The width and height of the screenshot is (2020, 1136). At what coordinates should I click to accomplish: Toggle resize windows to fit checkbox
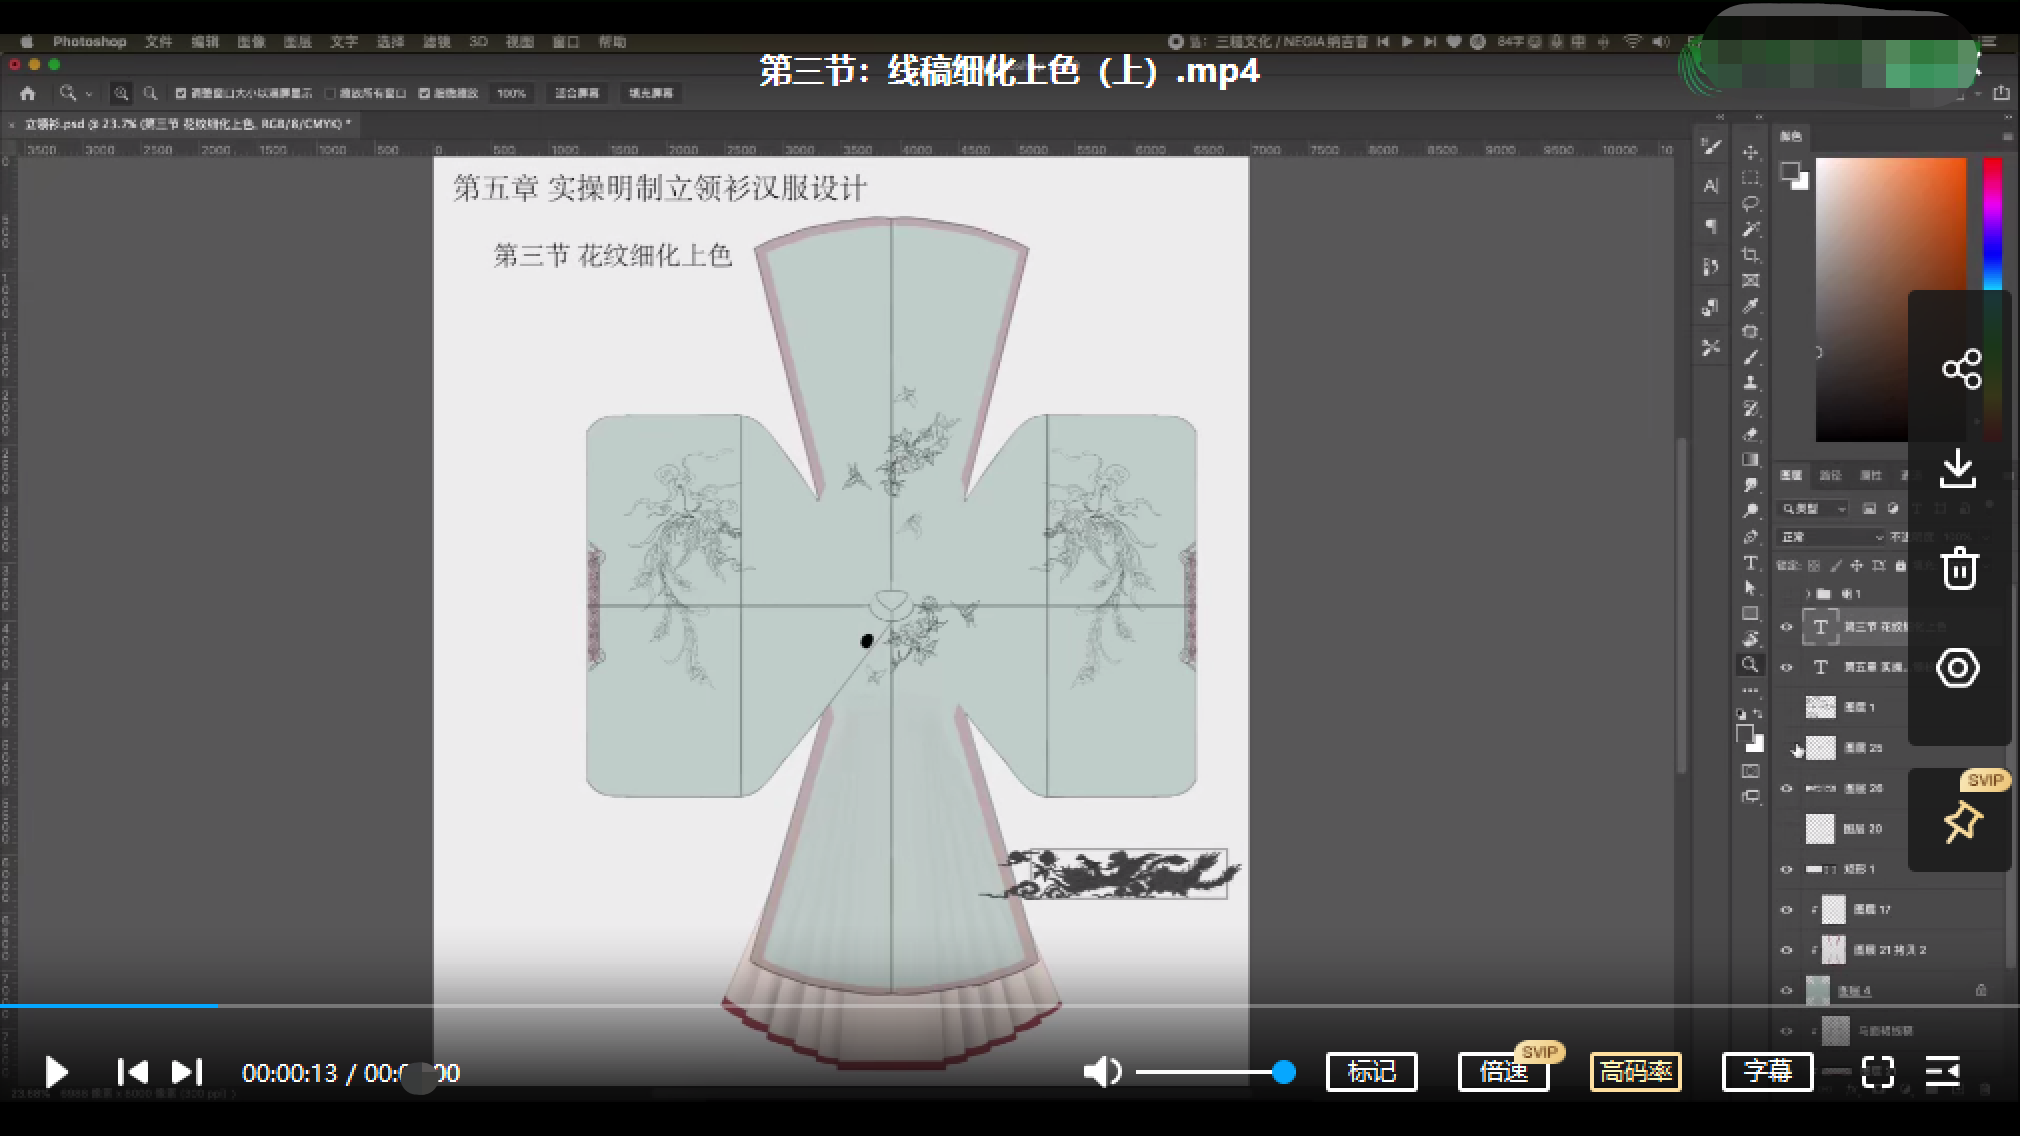[x=181, y=93]
